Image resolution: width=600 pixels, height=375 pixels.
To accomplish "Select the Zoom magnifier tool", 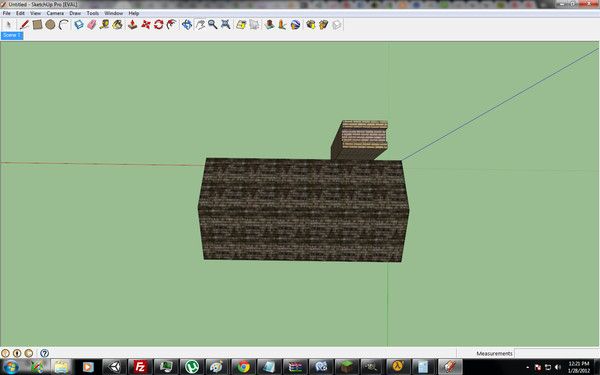I will pyautogui.click(x=213, y=25).
